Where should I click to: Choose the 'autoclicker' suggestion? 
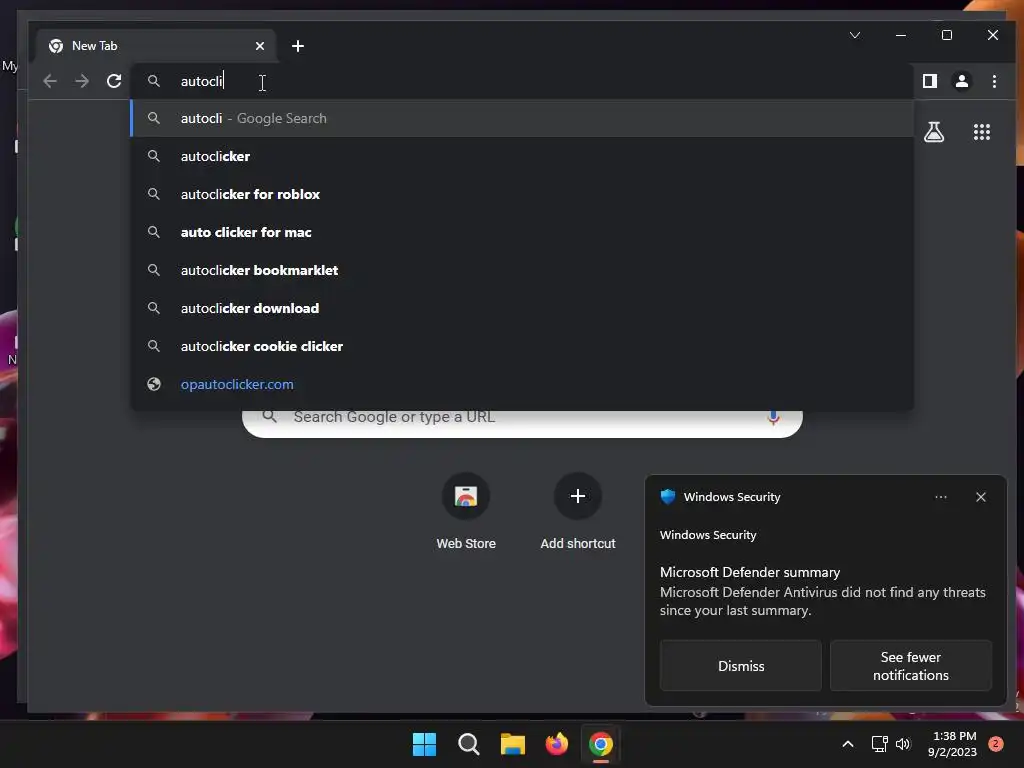pyautogui.click(x=522, y=156)
